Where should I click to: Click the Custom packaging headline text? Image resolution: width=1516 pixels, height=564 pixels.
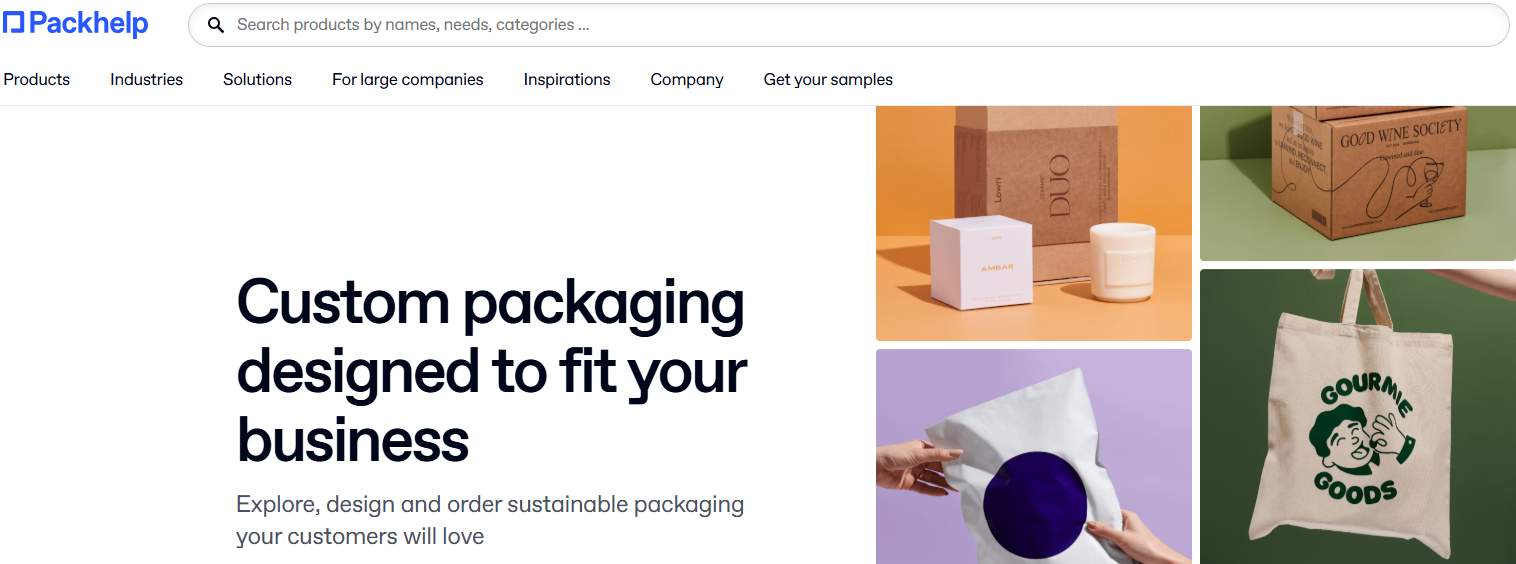(x=492, y=370)
